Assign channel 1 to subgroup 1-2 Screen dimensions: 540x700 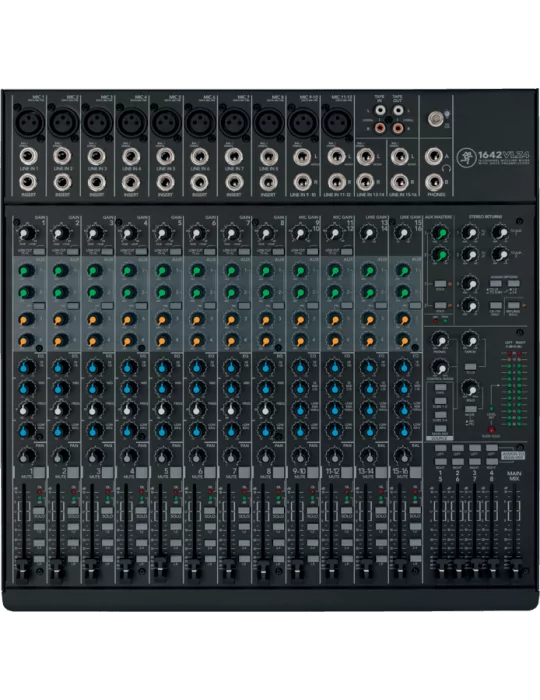[39, 527]
